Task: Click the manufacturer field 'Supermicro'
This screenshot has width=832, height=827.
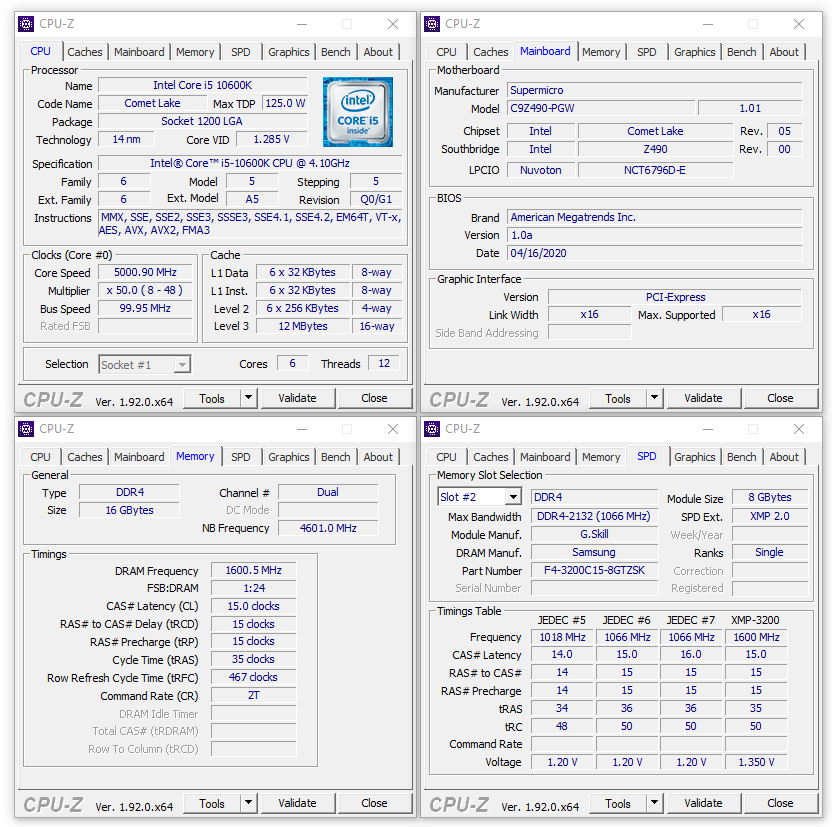Action: tap(654, 90)
